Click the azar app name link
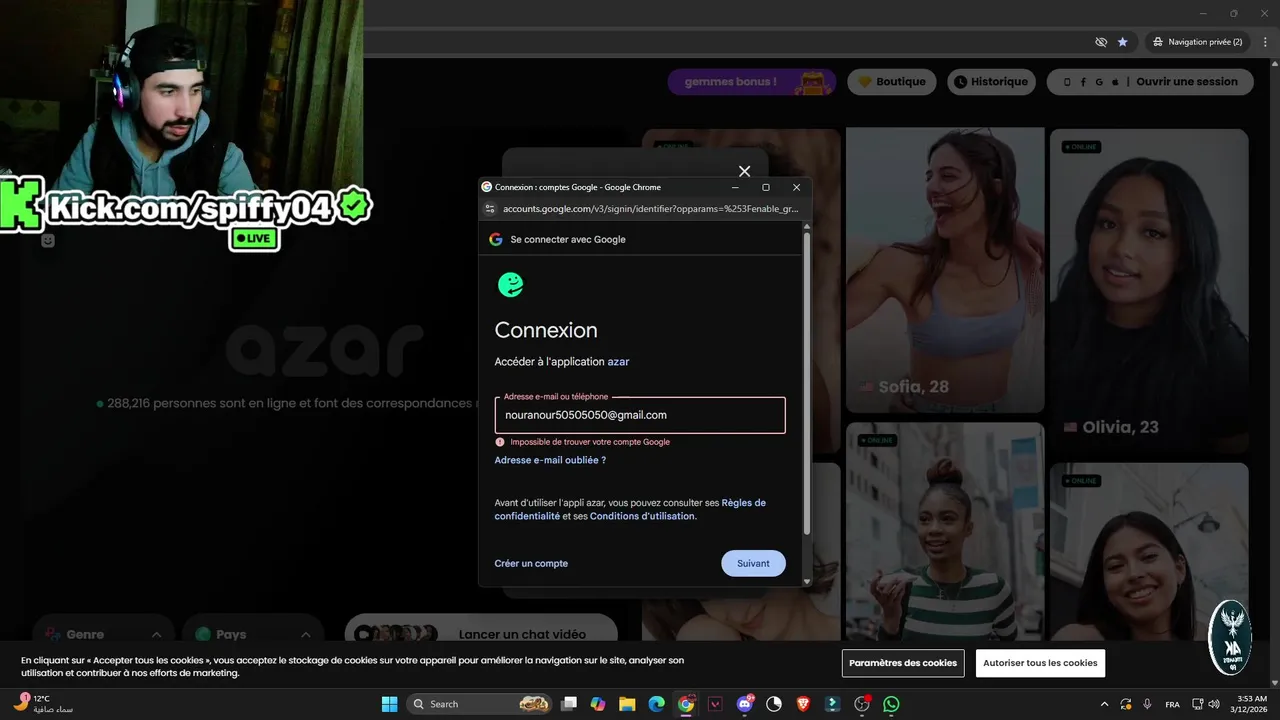Viewport: 1280px width, 720px height. tap(618, 362)
